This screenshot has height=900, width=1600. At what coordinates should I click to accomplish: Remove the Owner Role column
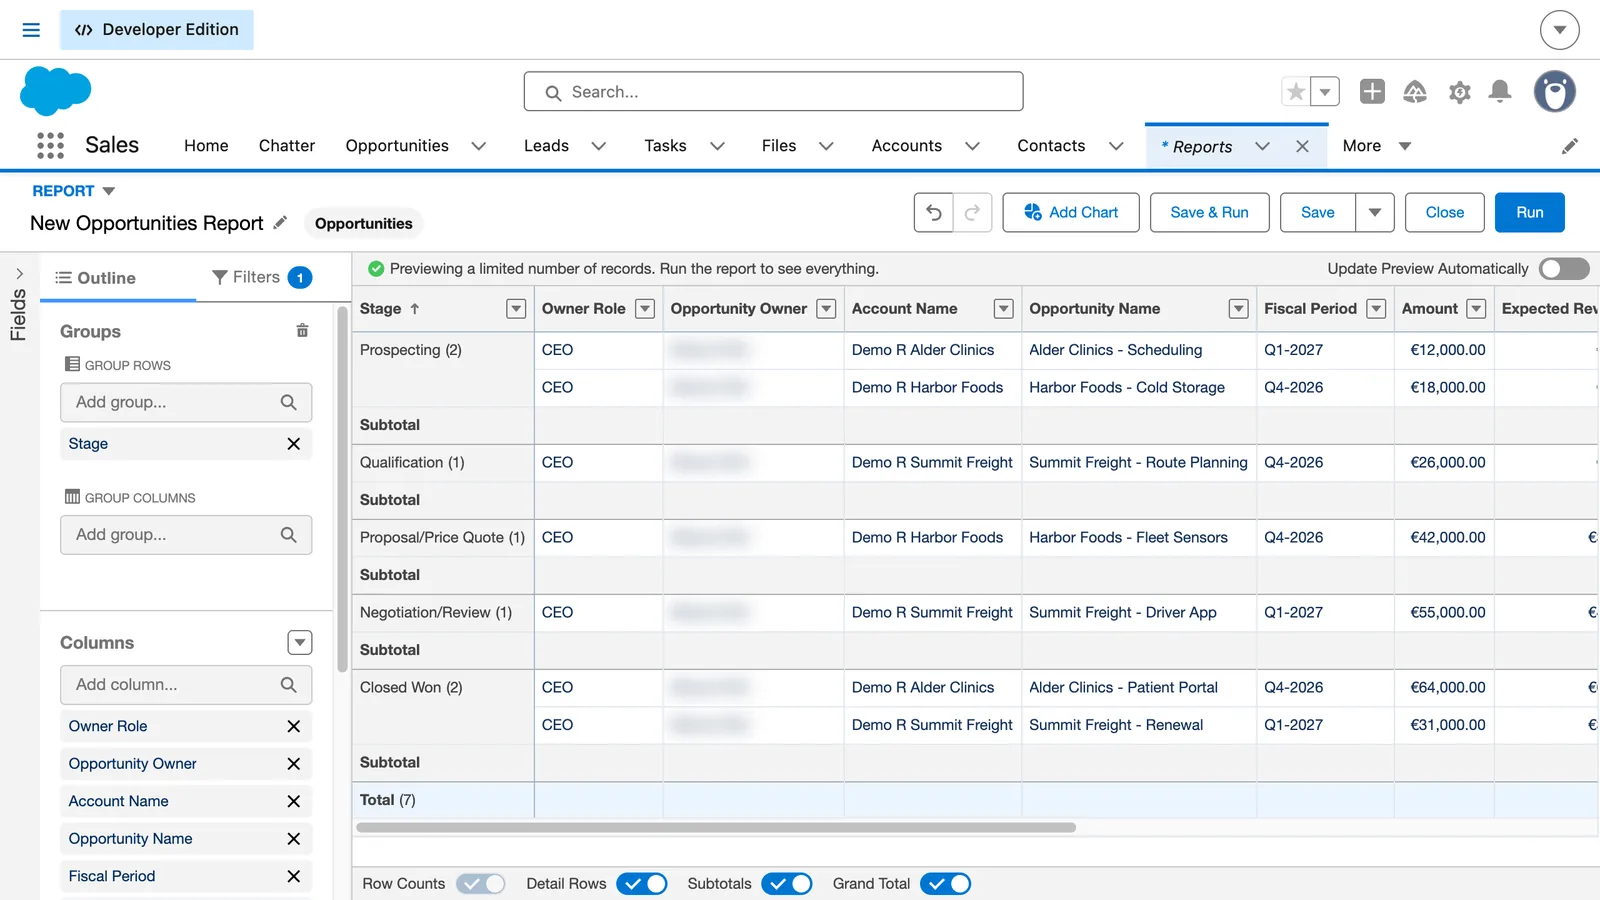293,726
